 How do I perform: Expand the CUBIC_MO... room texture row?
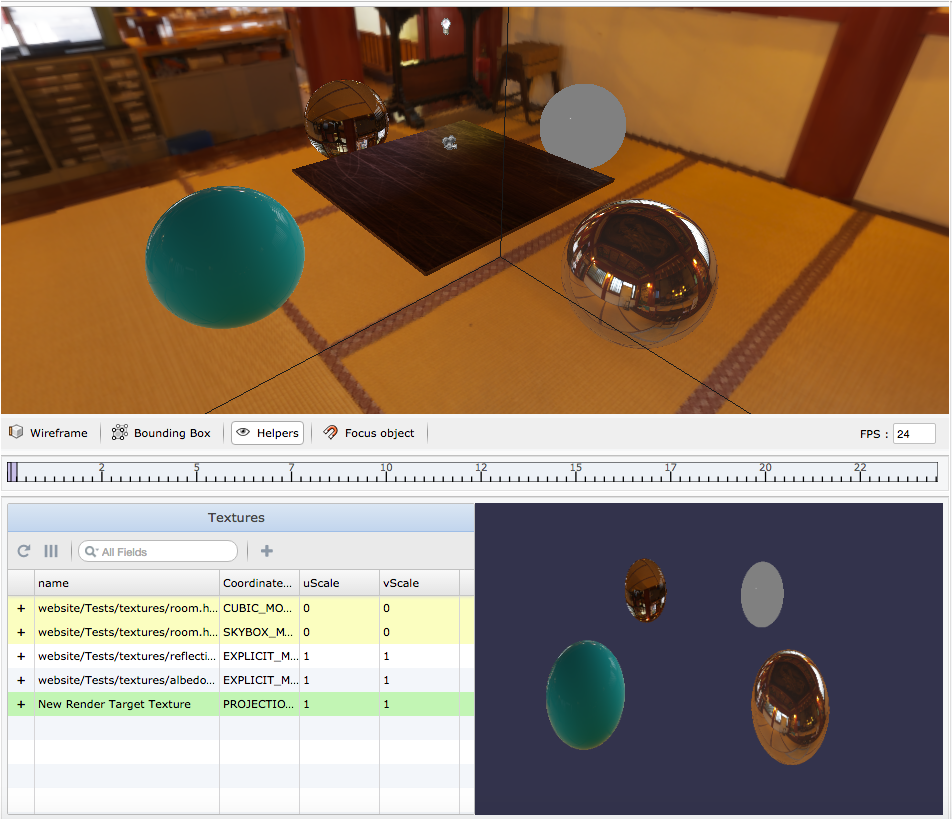21,608
